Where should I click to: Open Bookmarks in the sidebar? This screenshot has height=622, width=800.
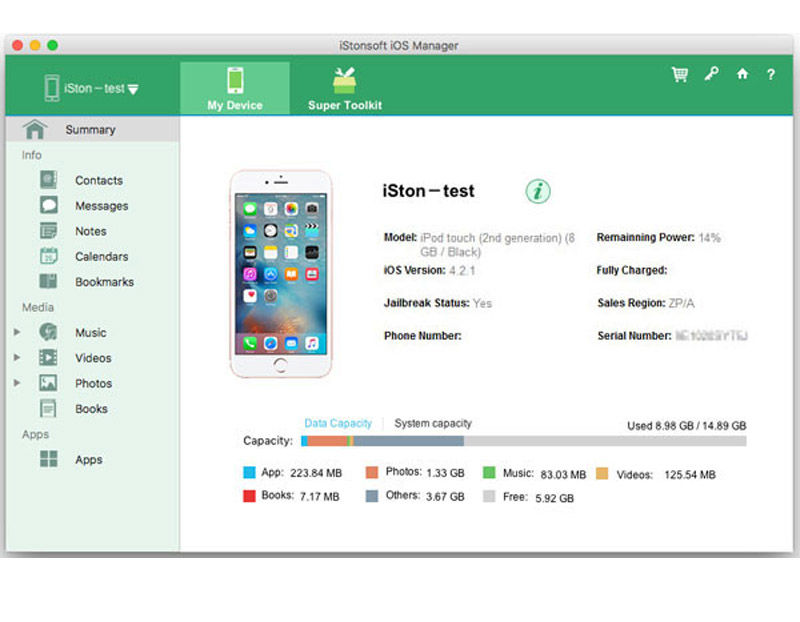coord(105,282)
